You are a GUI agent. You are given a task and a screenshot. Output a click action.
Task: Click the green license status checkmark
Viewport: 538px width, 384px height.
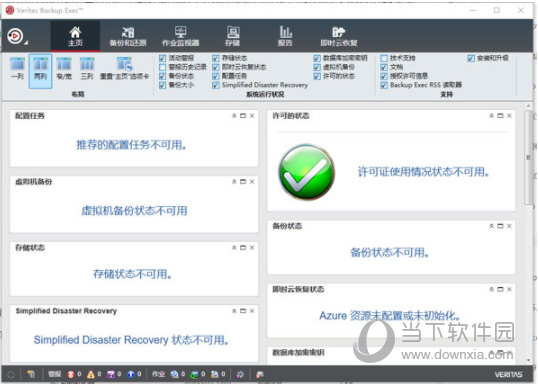[x=306, y=172]
